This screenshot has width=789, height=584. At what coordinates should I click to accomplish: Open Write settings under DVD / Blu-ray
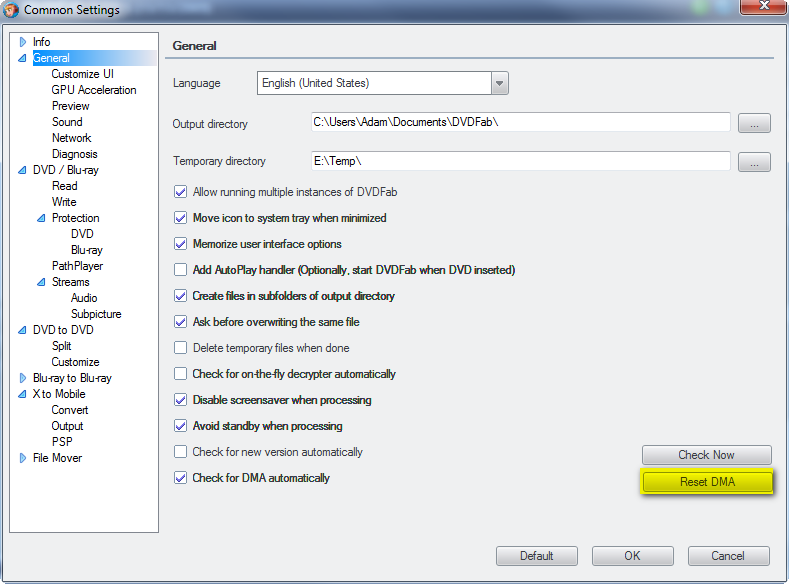coord(64,202)
